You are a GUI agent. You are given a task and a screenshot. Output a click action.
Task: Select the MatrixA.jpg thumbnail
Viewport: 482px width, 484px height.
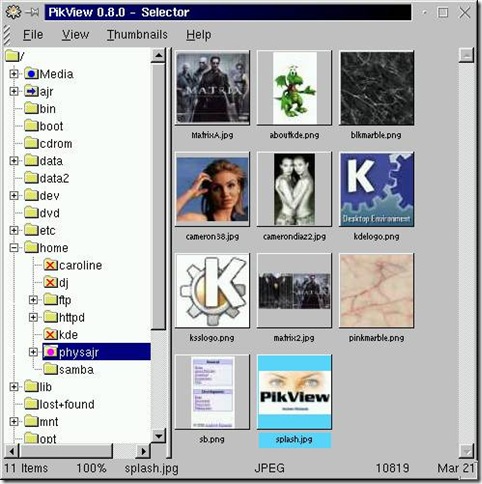pyautogui.click(x=212, y=88)
